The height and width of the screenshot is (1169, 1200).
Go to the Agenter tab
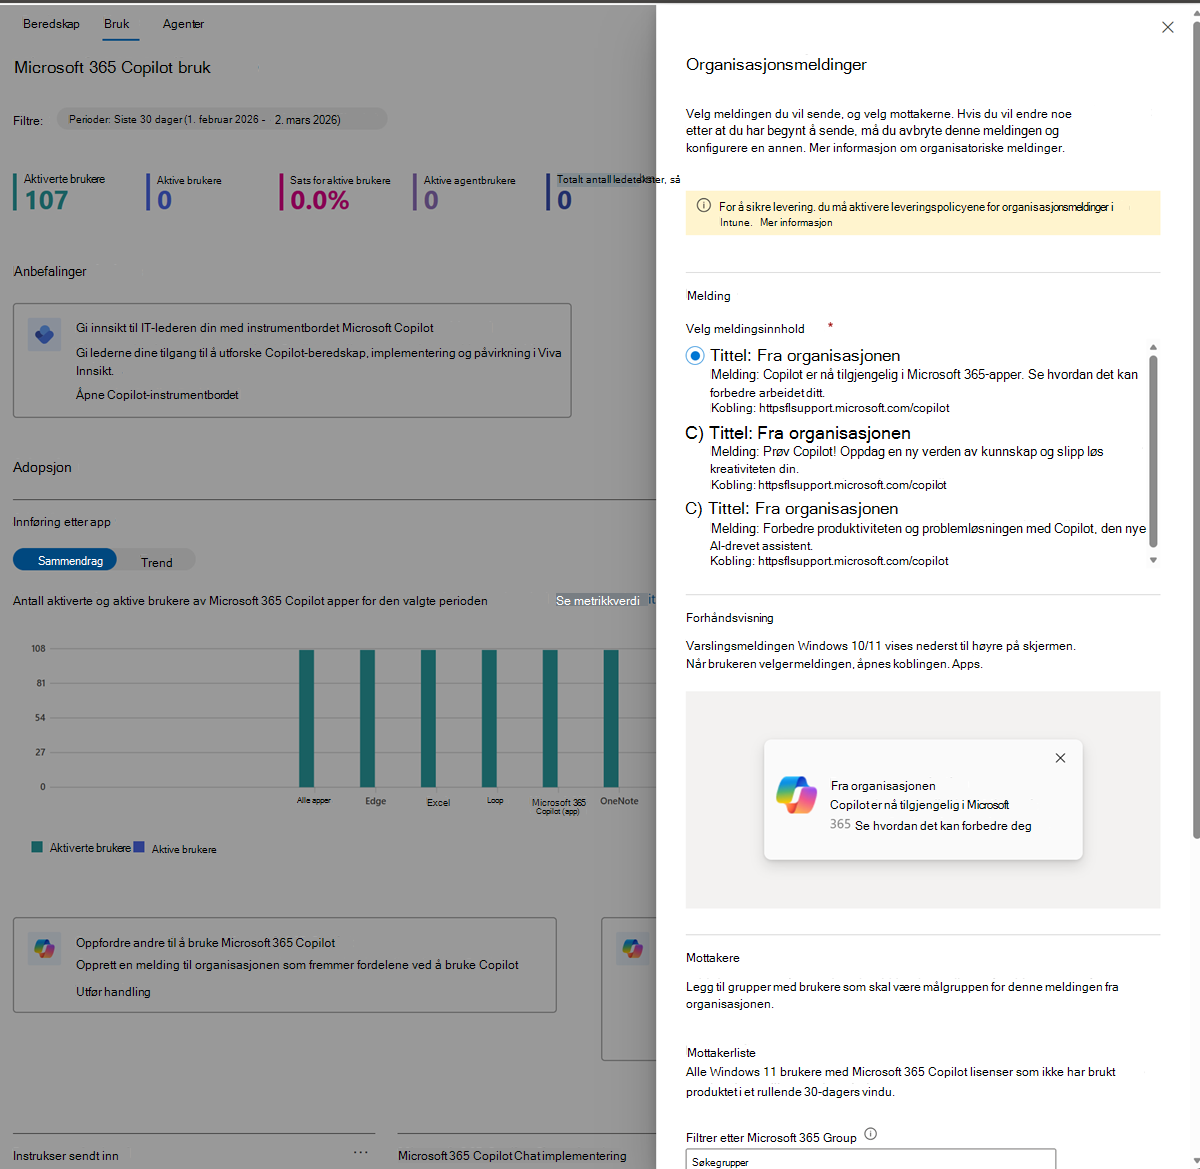click(183, 24)
